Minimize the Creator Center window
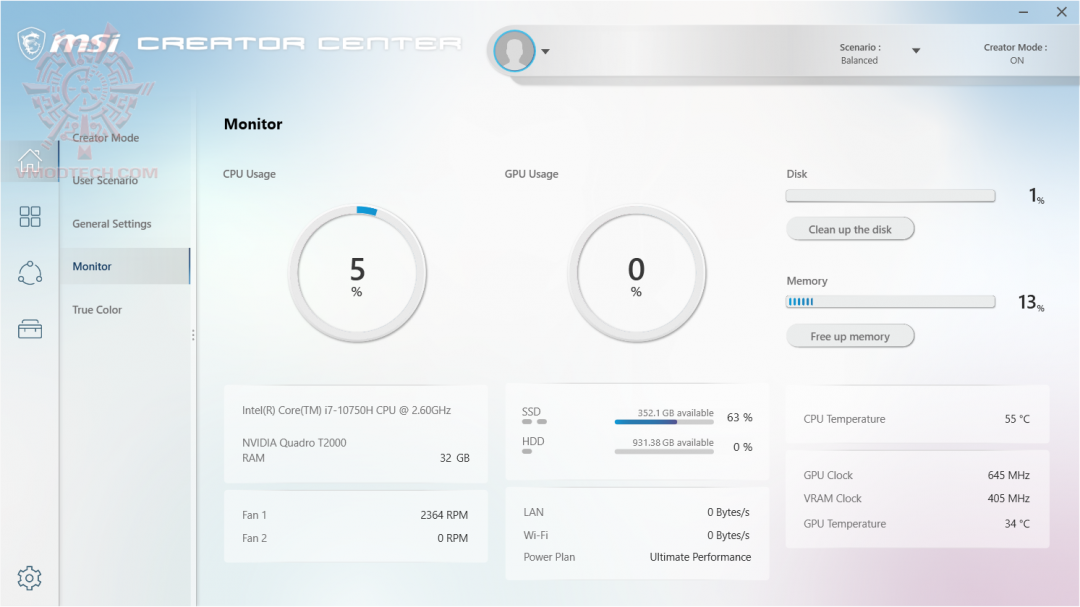Viewport: 1080px width, 607px height. tap(1024, 12)
